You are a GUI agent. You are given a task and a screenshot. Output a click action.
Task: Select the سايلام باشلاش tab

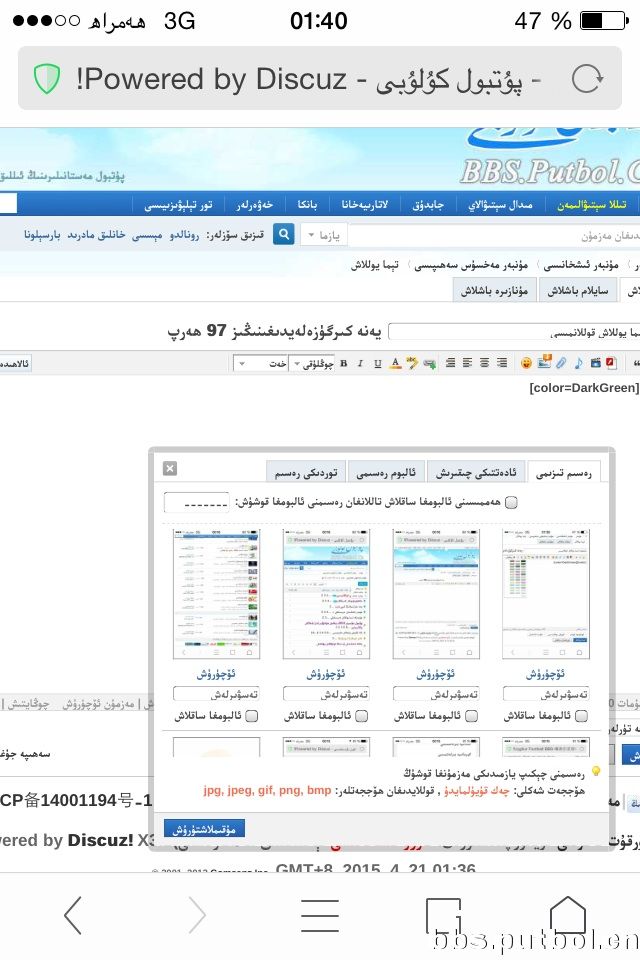pyautogui.click(x=578, y=290)
